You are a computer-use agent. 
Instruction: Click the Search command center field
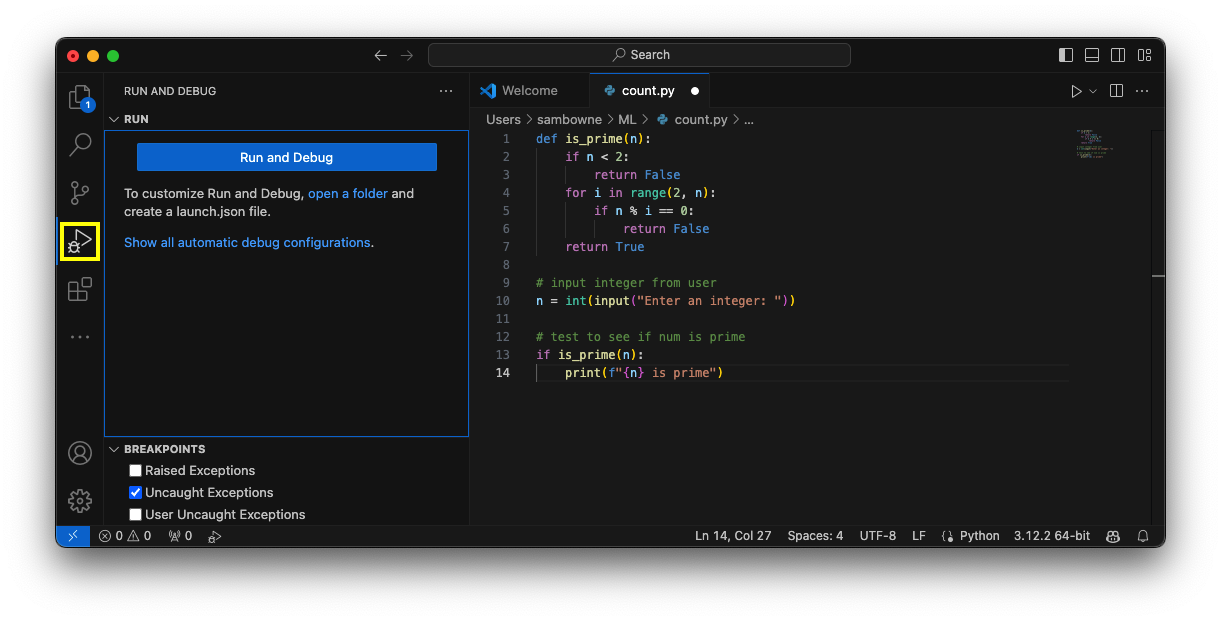[639, 55]
